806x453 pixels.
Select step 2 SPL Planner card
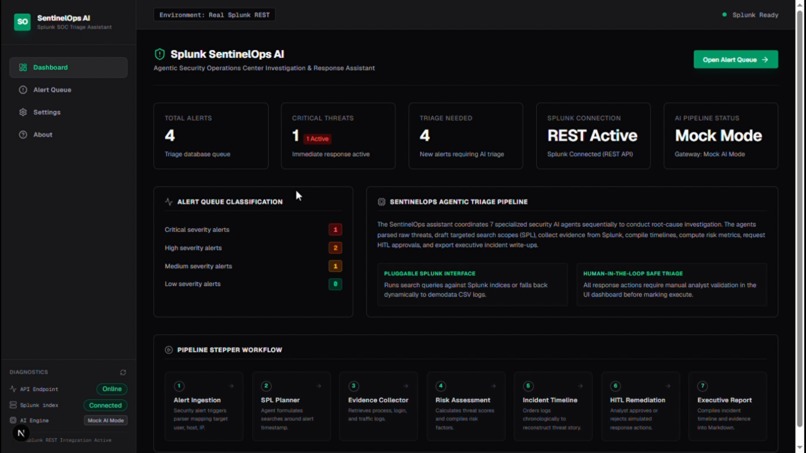(x=291, y=406)
